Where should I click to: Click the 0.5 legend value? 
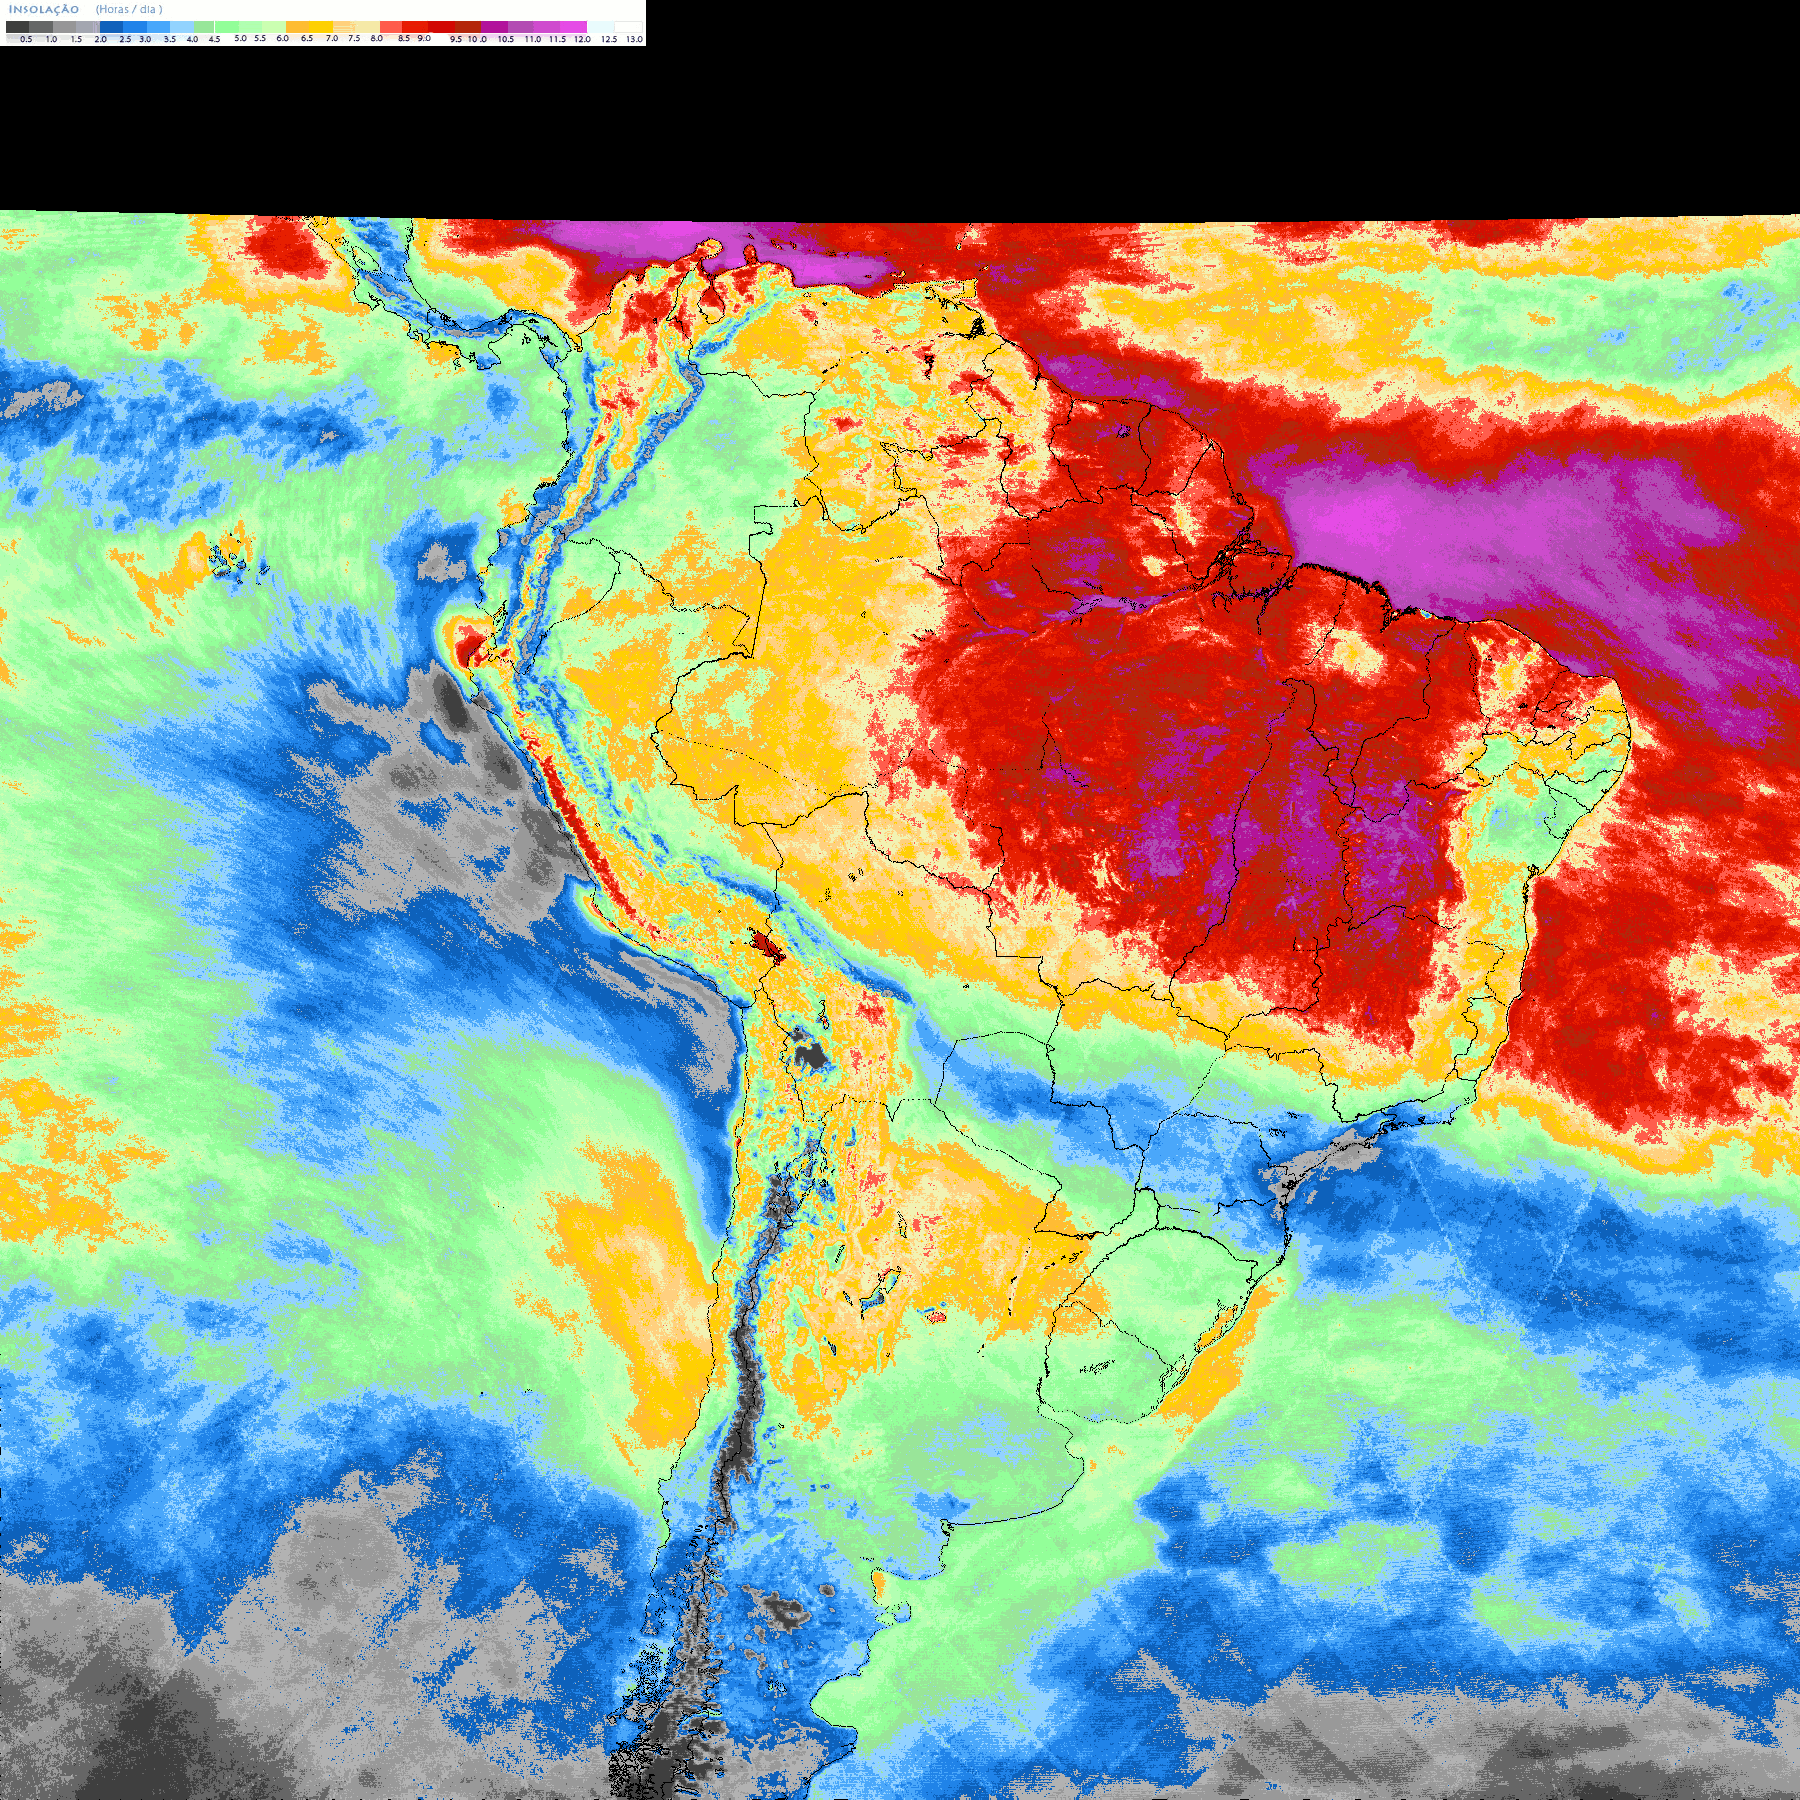click(x=26, y=39)
